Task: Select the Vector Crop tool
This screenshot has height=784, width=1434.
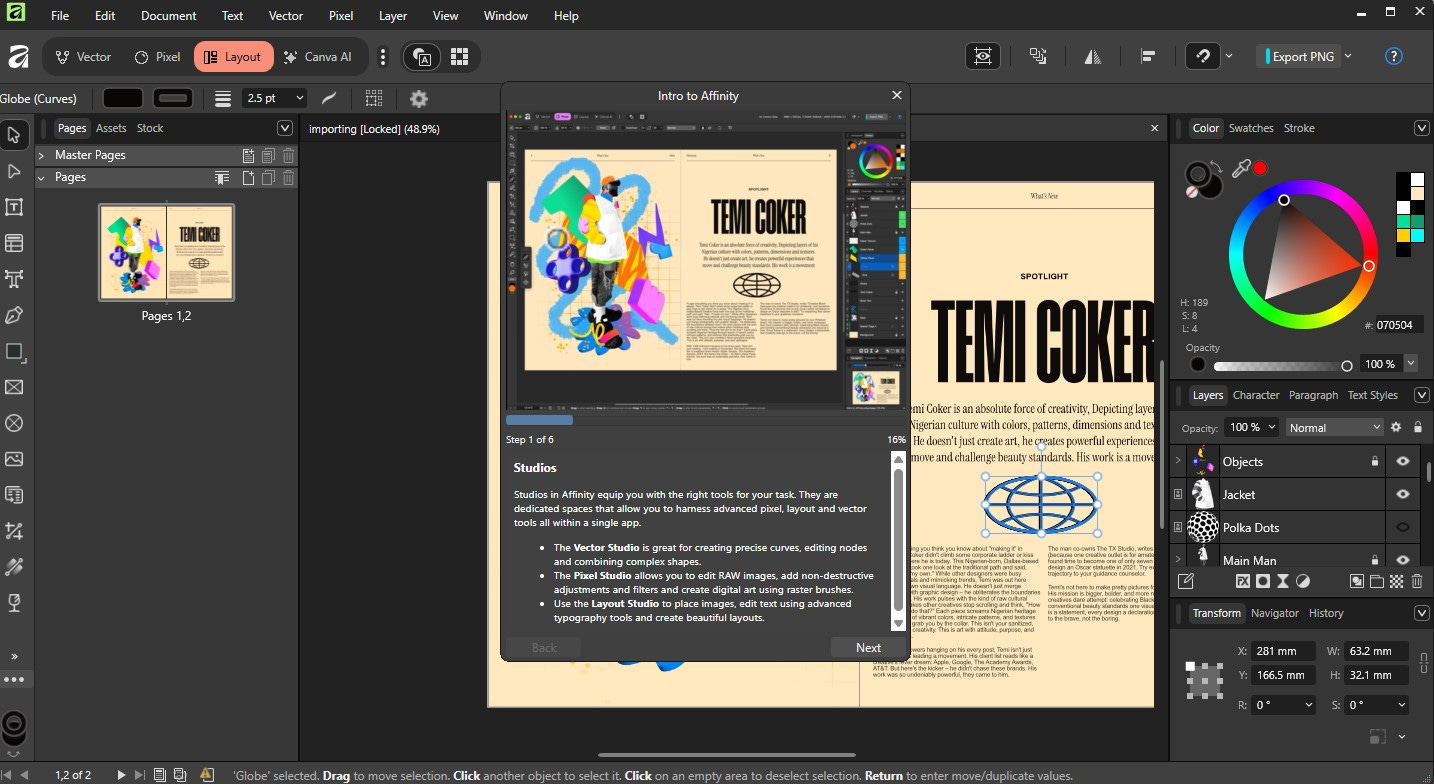Action: pos(14,531)
